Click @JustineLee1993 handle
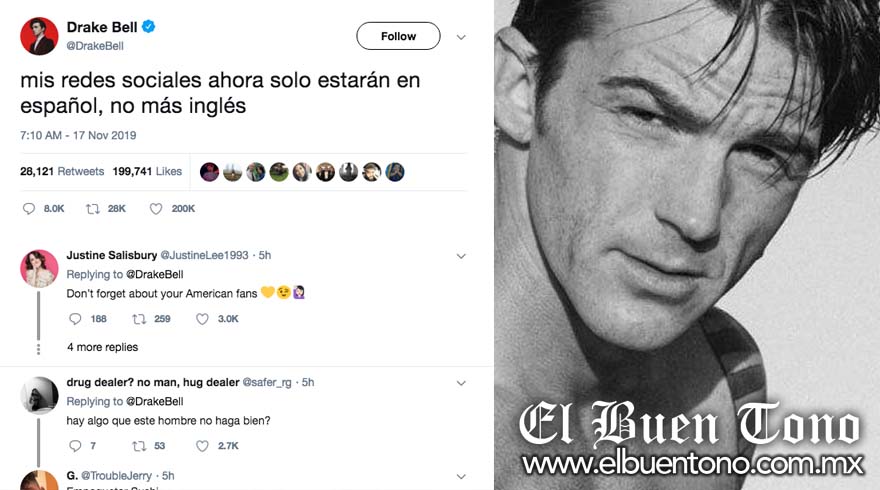The height and width of the screenshot is (490, 880). 204,255
